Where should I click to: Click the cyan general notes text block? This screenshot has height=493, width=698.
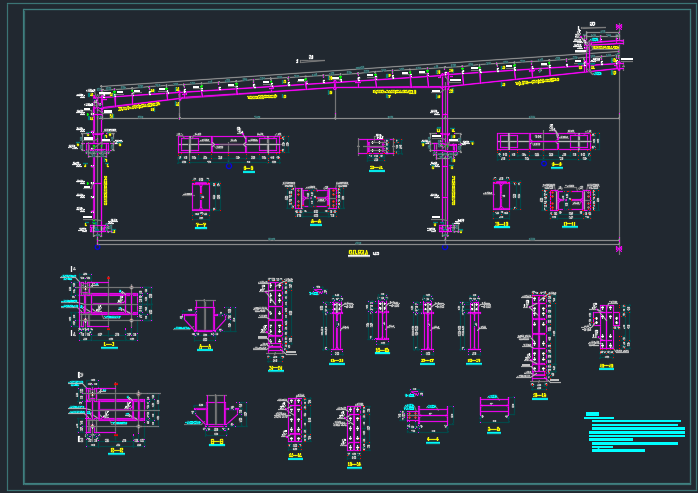(x=634, y=432)
